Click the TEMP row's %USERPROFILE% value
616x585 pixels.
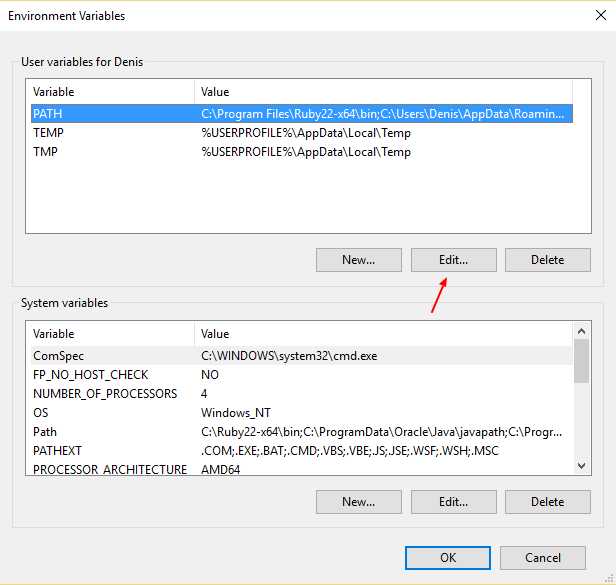point(306,133)
